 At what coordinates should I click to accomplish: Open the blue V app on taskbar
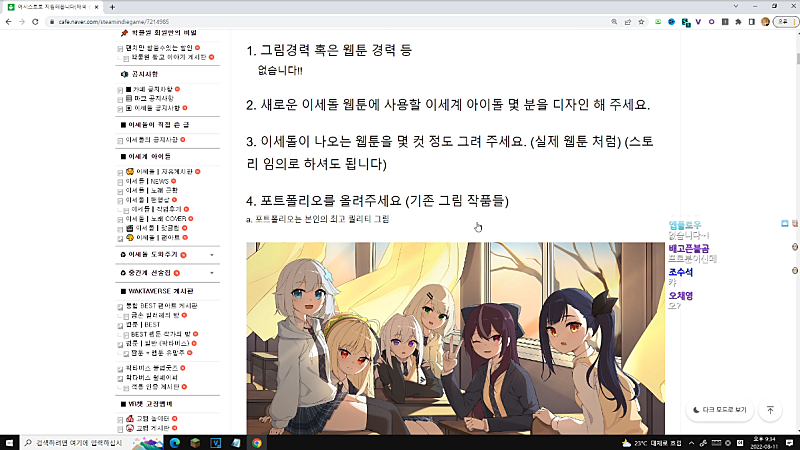pyautogui.click(x=216, y=443)
